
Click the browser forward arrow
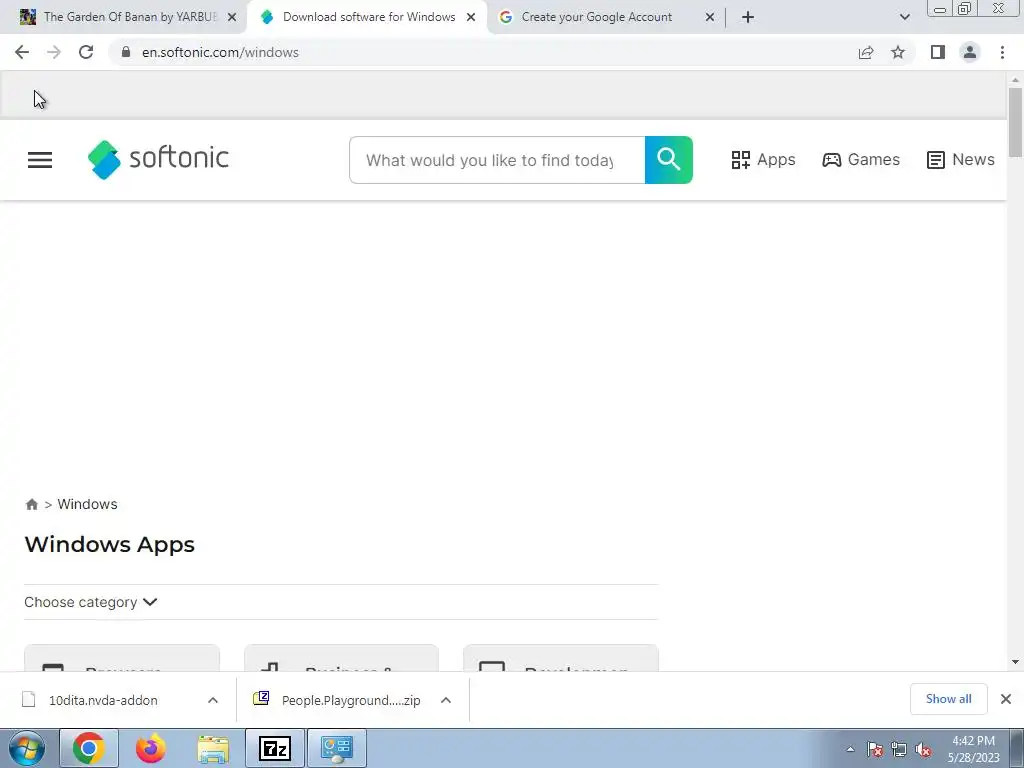point(54,52)
